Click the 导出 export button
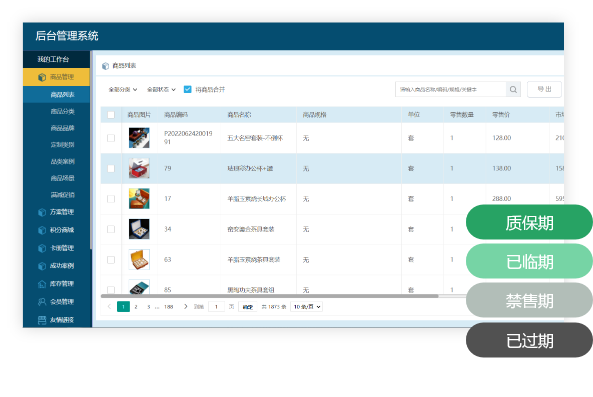 [x=544, y=89]
